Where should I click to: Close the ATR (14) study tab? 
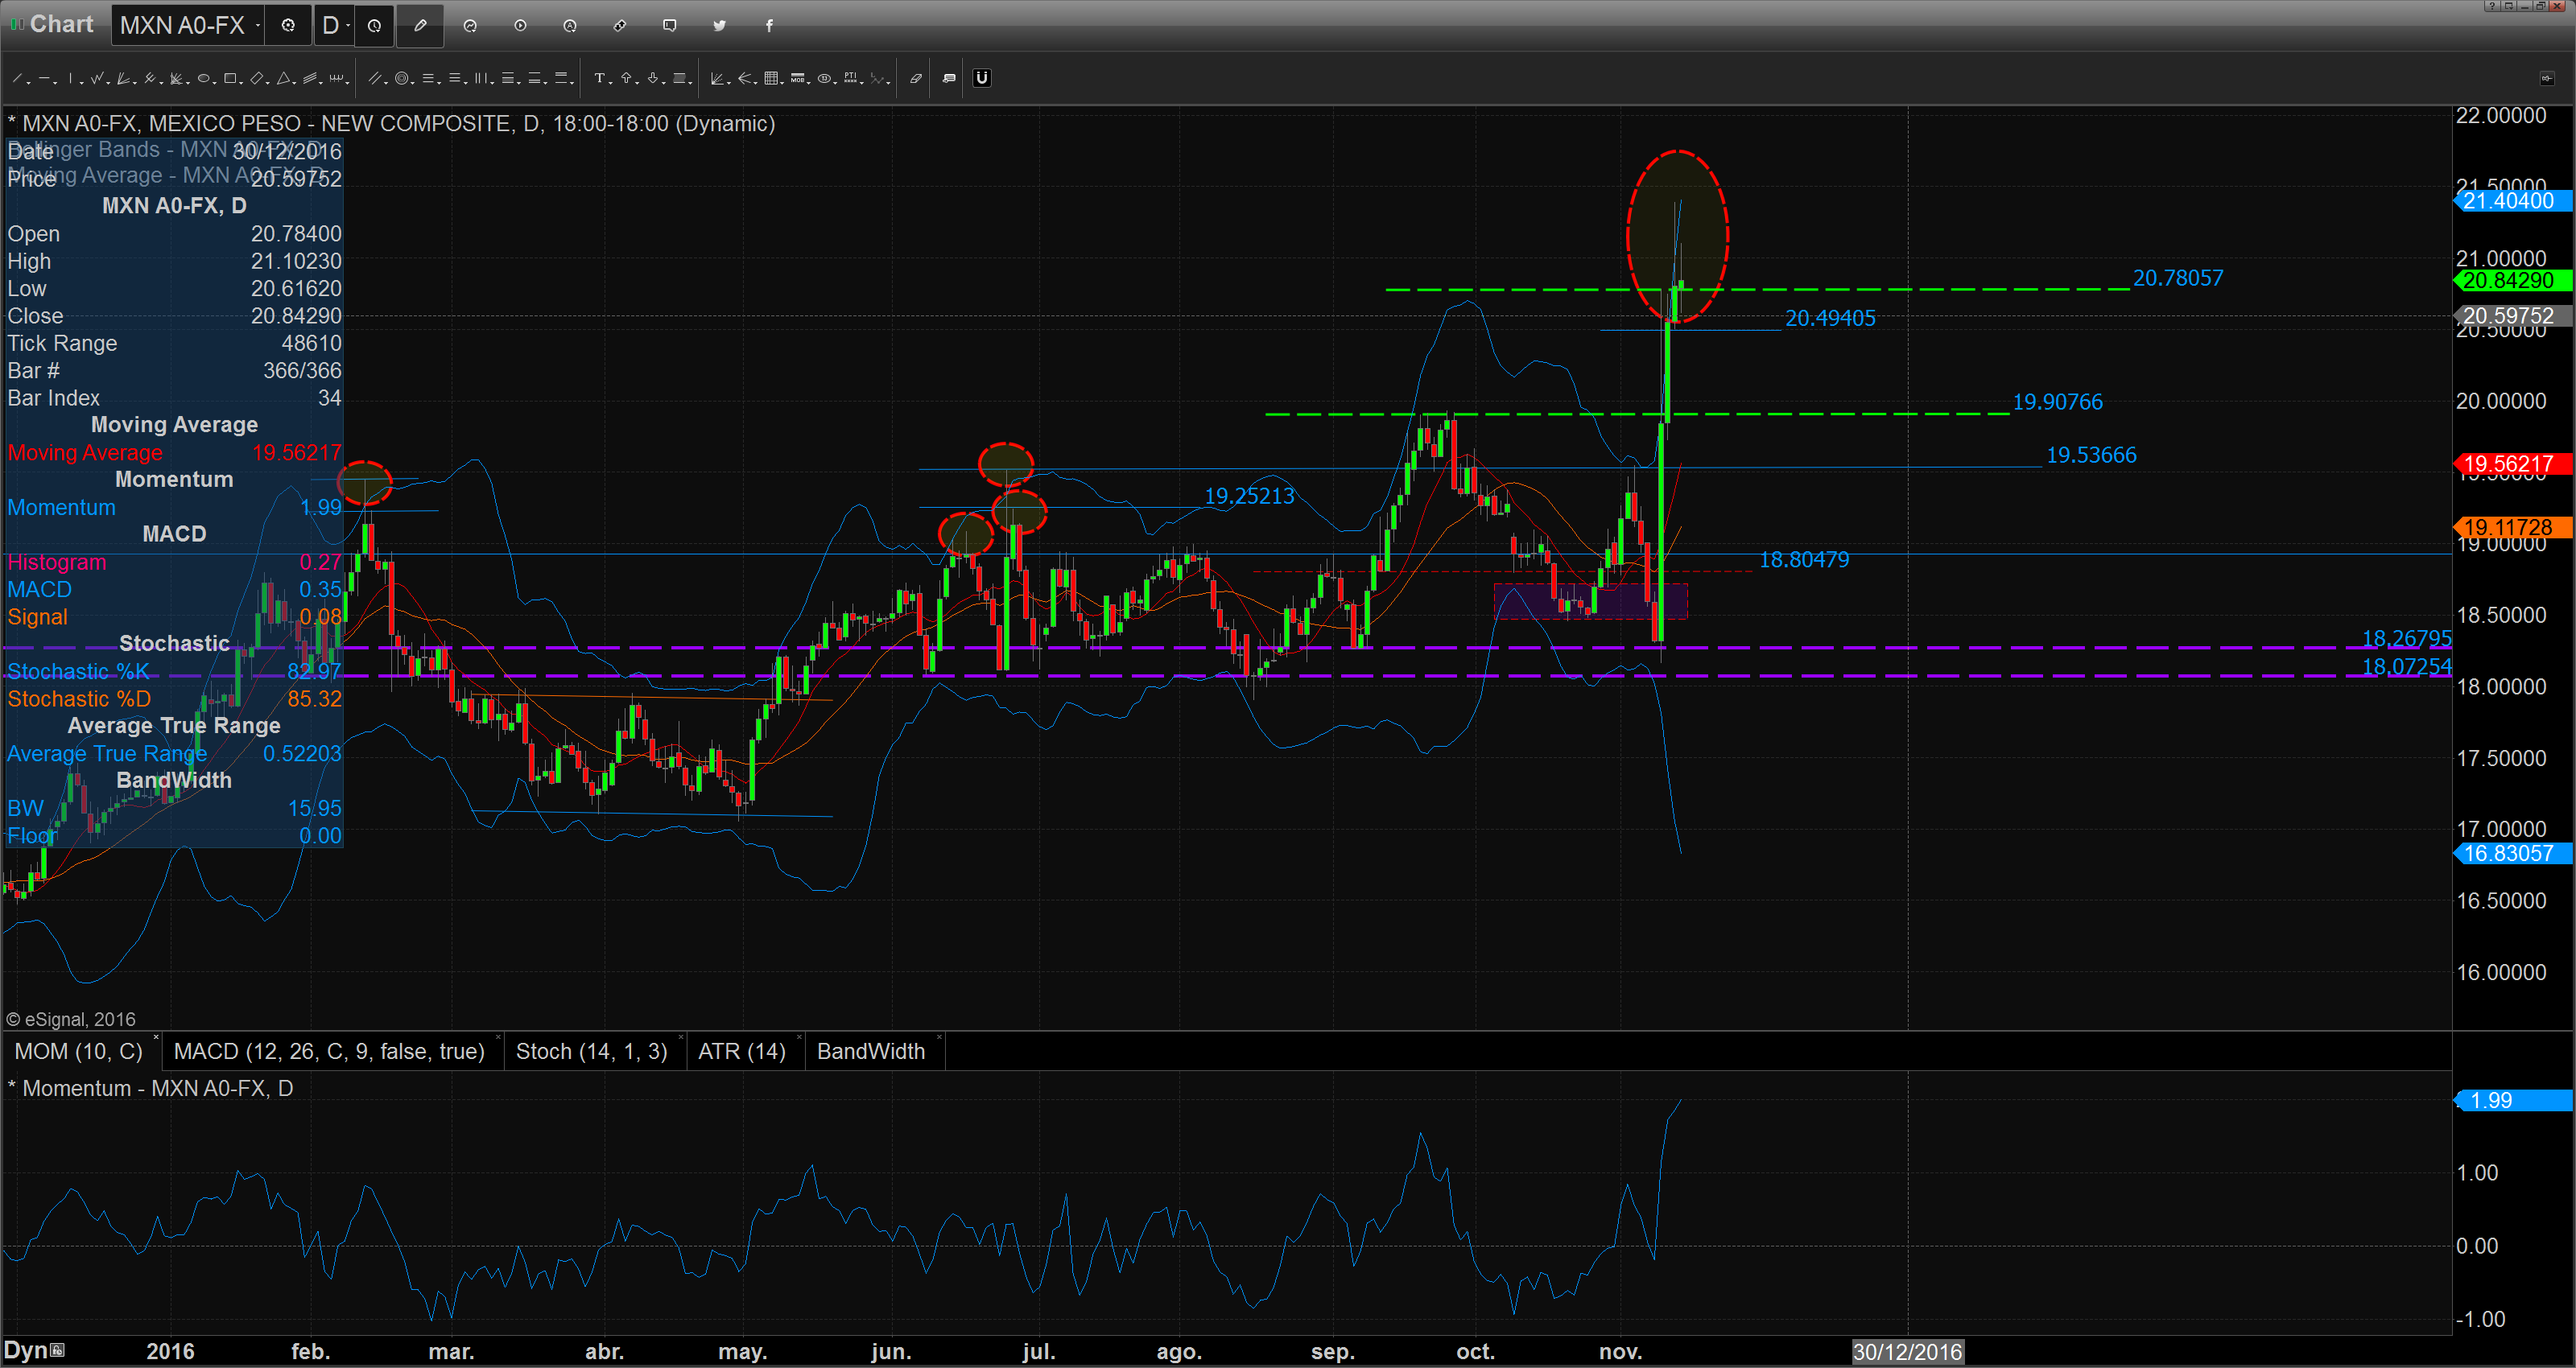[799, 1038]
